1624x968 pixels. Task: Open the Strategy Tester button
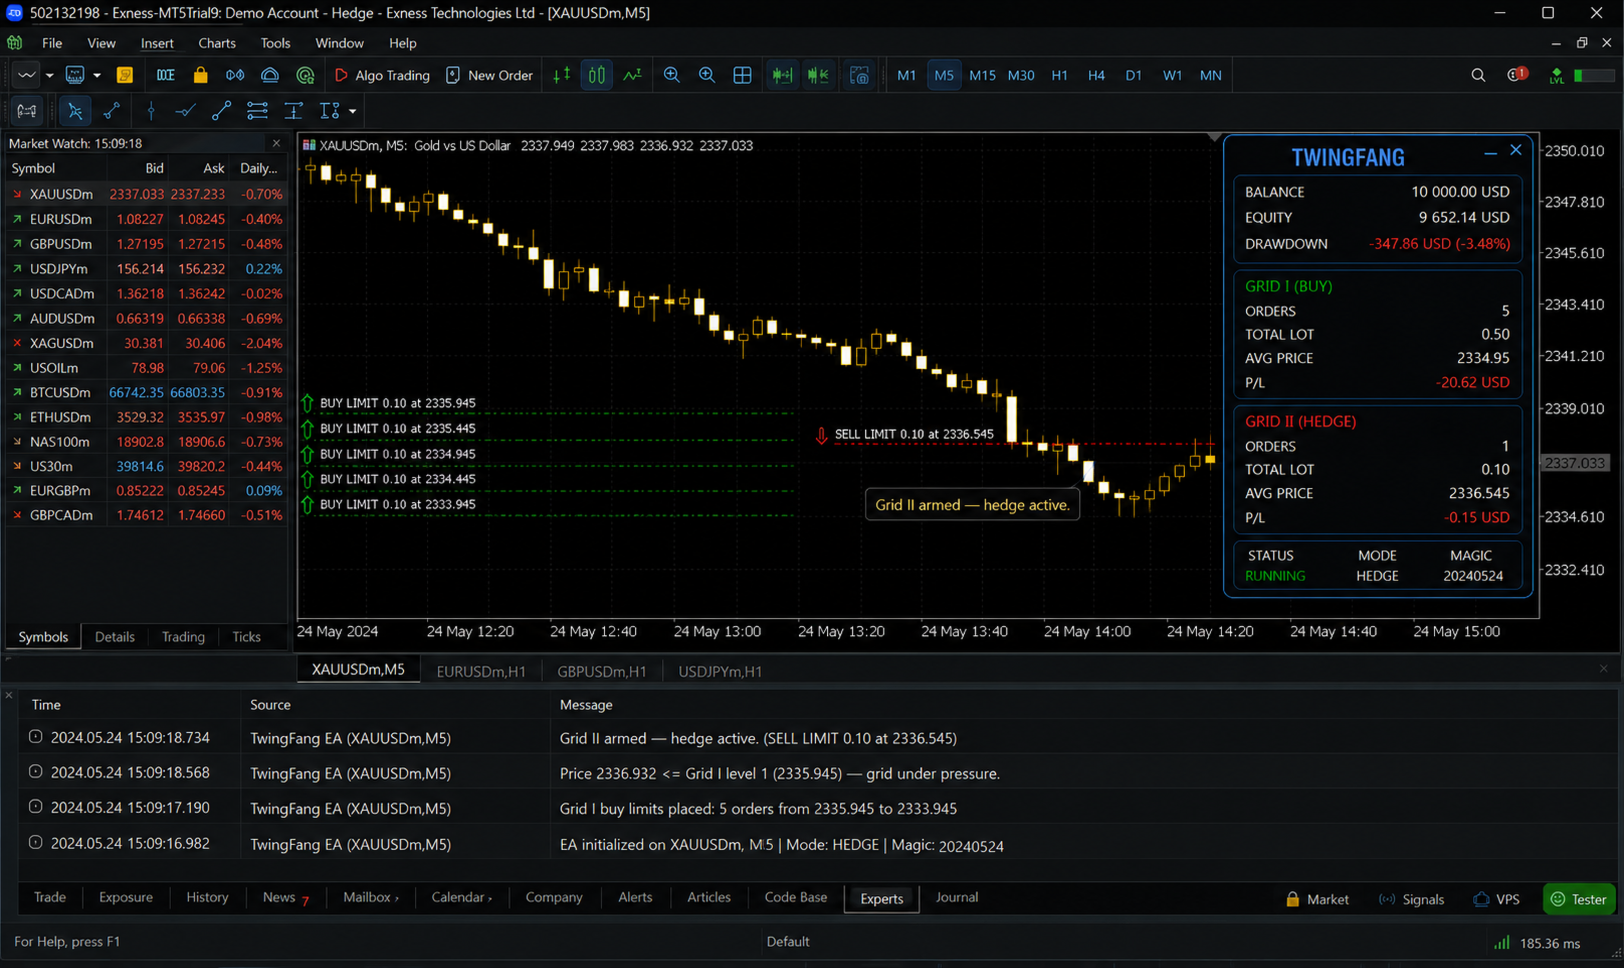point(1580,899)
